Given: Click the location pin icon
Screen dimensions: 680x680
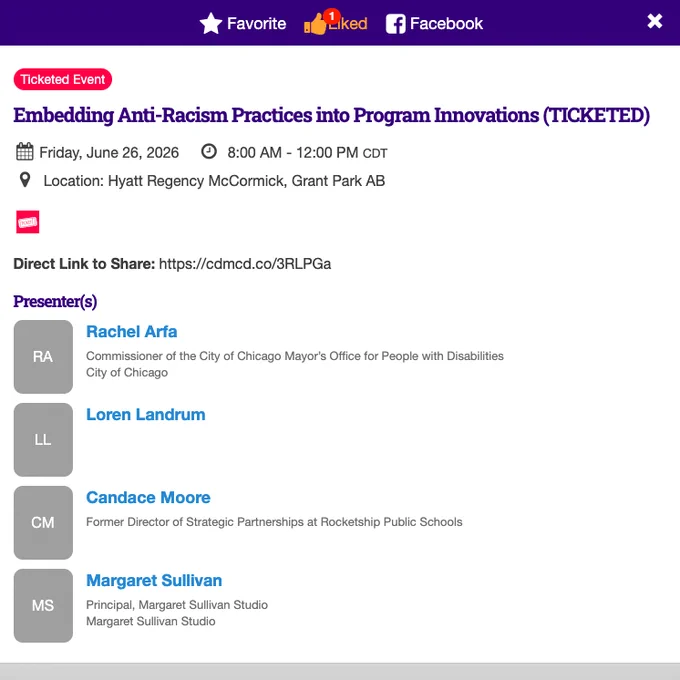Looking at the screenshot, I should pos(25,180).
